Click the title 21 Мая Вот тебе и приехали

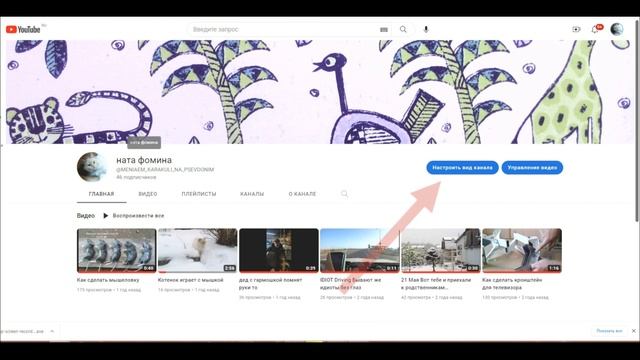coord(436,284)
